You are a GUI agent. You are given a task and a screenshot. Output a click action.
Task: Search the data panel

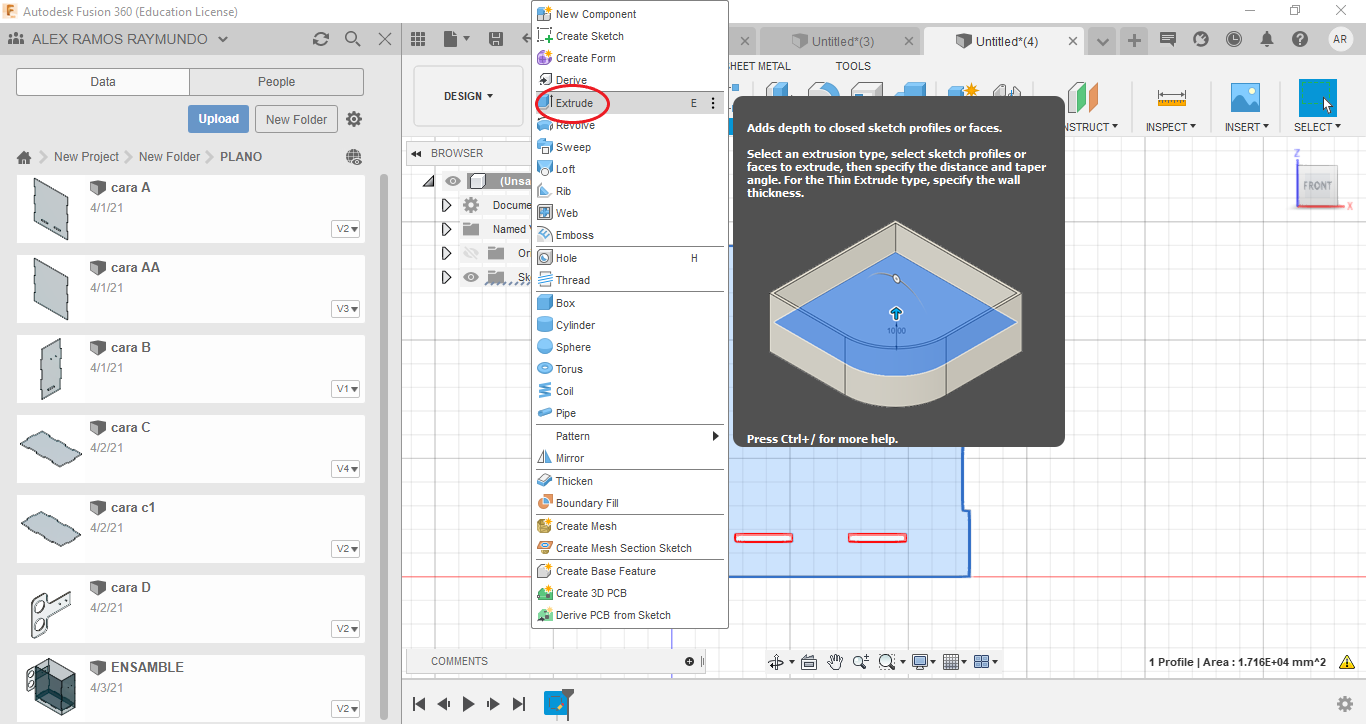tap(352, 39)
